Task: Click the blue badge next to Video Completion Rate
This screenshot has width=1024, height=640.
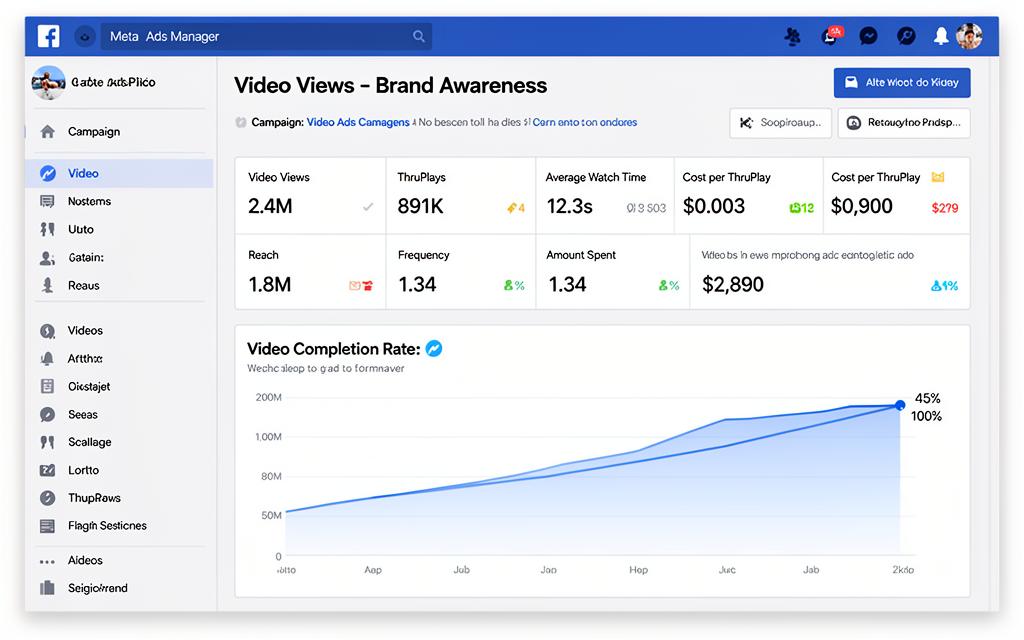Action: pyautogui.click(x=434, y=349)
